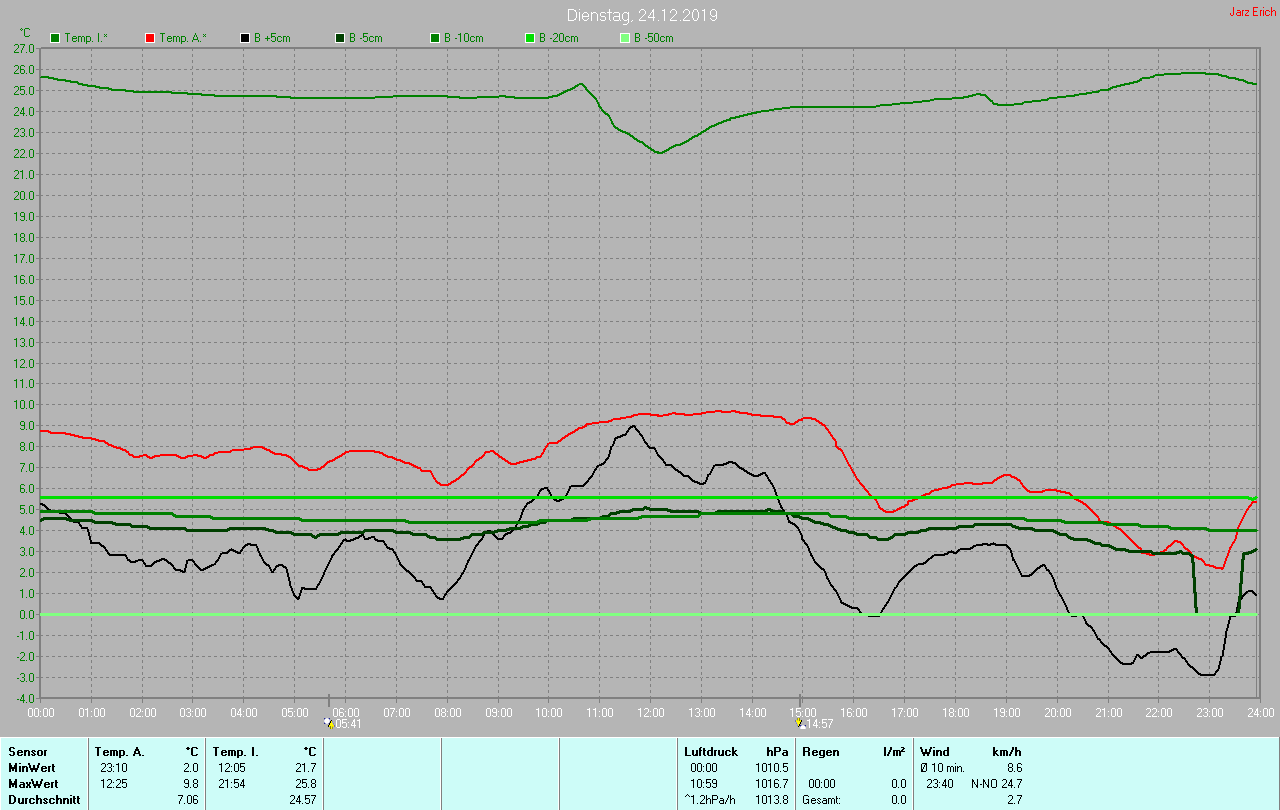Viewport: 1280px width, 810px height.
Task: Select the Luftdruck column header
Action: [x=710, y=751]
